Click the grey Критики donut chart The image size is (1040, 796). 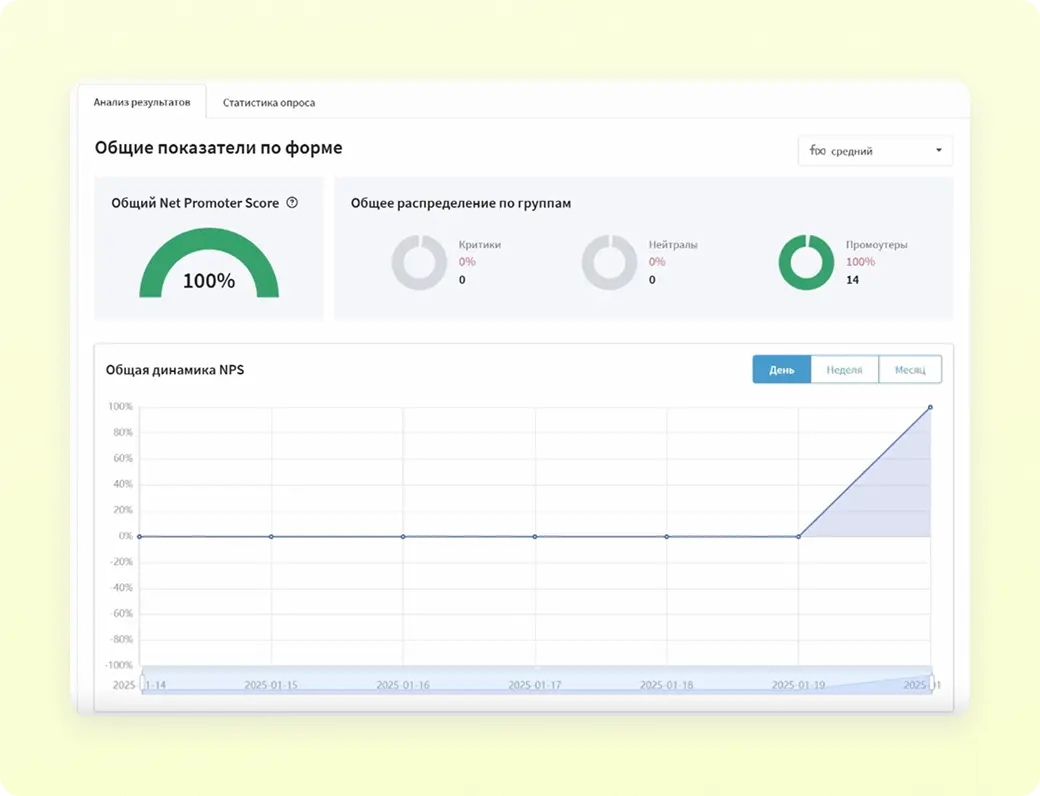[x=419, y=263]
